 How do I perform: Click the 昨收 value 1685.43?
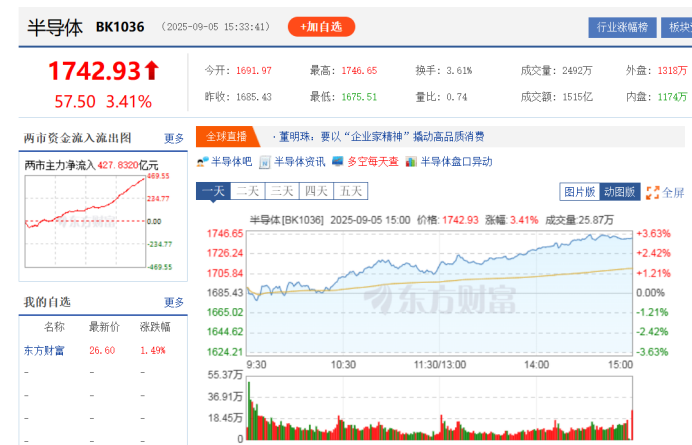(x=254, y=97)
